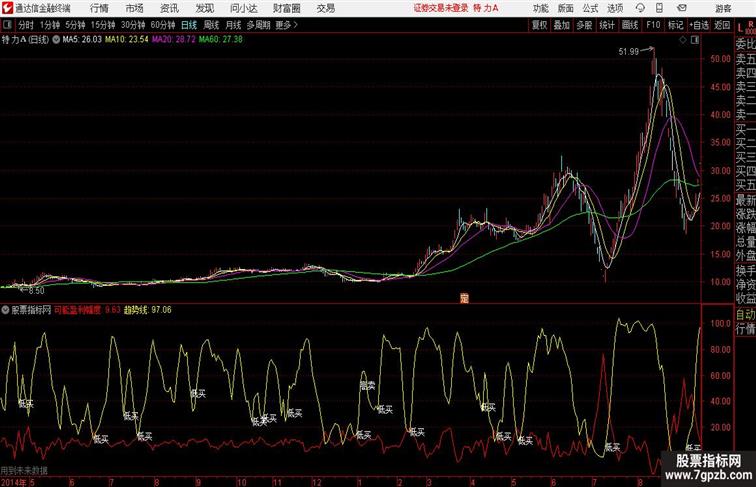Click the 趋势线: 97.06 indicator label
The width and height of the screenshot is (756, 487).
(x=147, y=310)
